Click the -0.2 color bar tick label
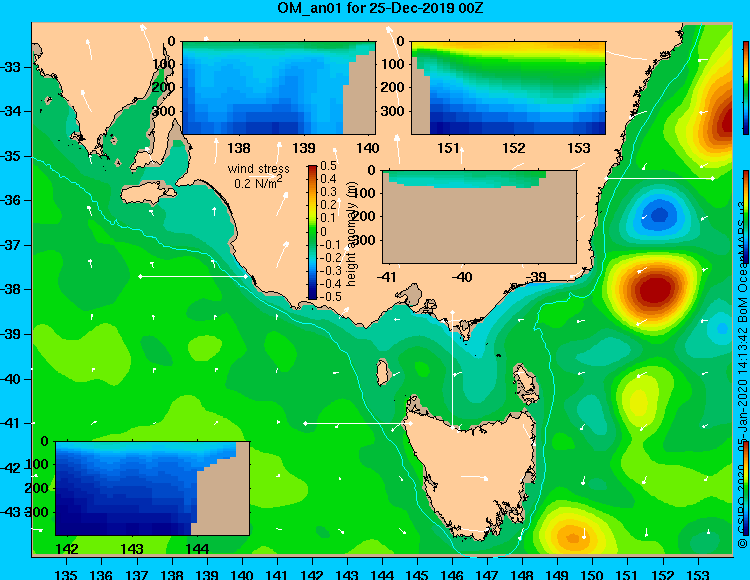The width and height of the screenshot is (750, 580). [x=329, y=258]
